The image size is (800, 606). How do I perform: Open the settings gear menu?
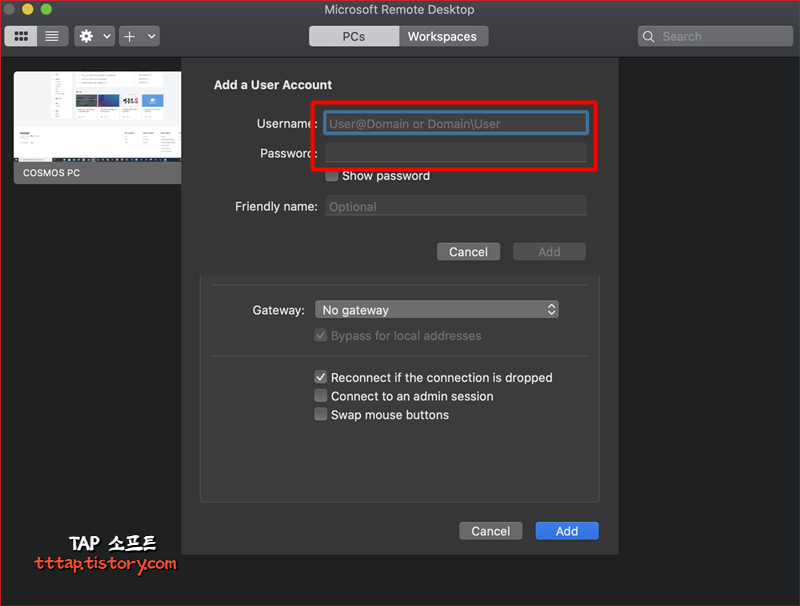click(86, 36)
